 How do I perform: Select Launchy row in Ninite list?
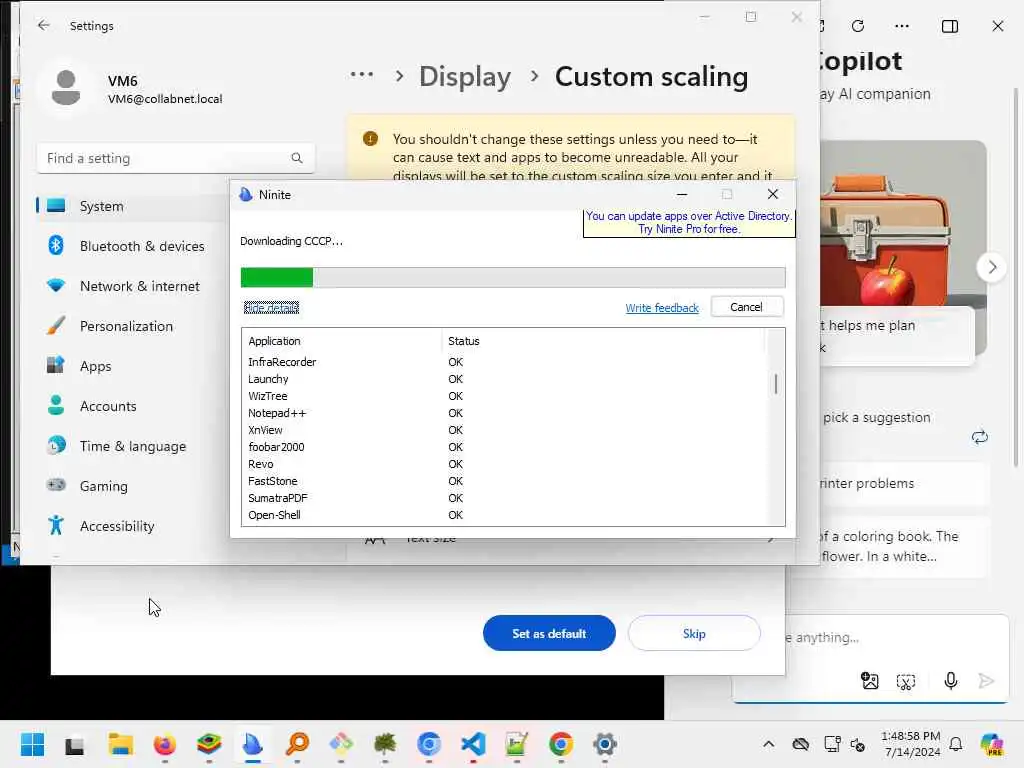pos(503,379)
